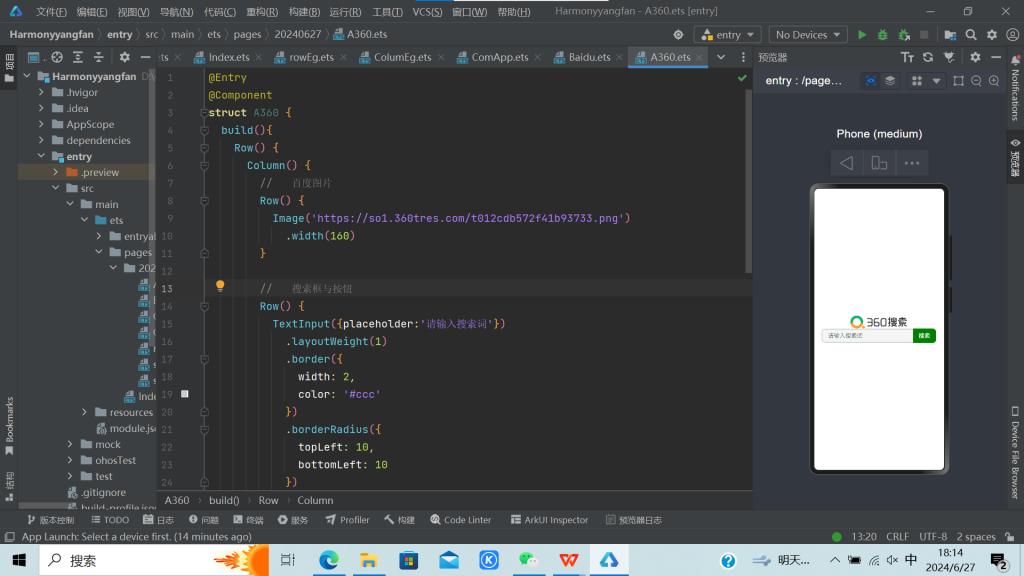1024x576 pixels.
Task: Rotate the preview device orientation
Action: (x=879, y=163)
